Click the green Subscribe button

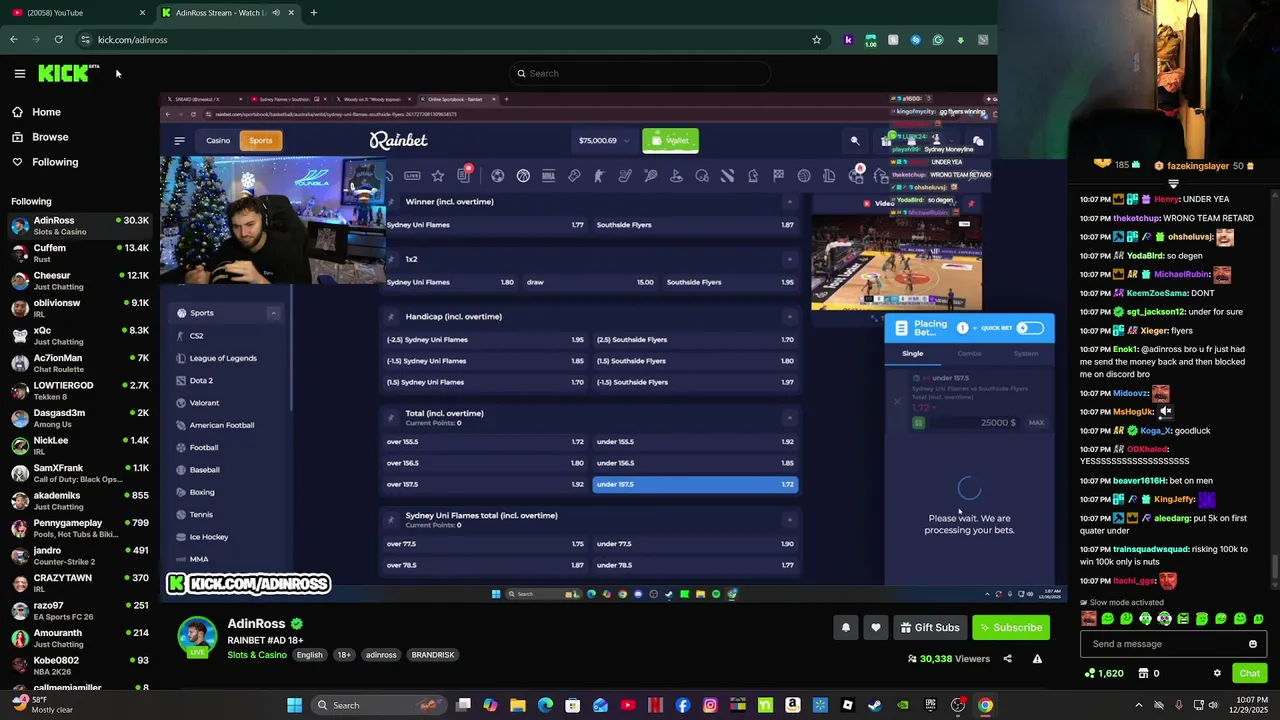1011,627
